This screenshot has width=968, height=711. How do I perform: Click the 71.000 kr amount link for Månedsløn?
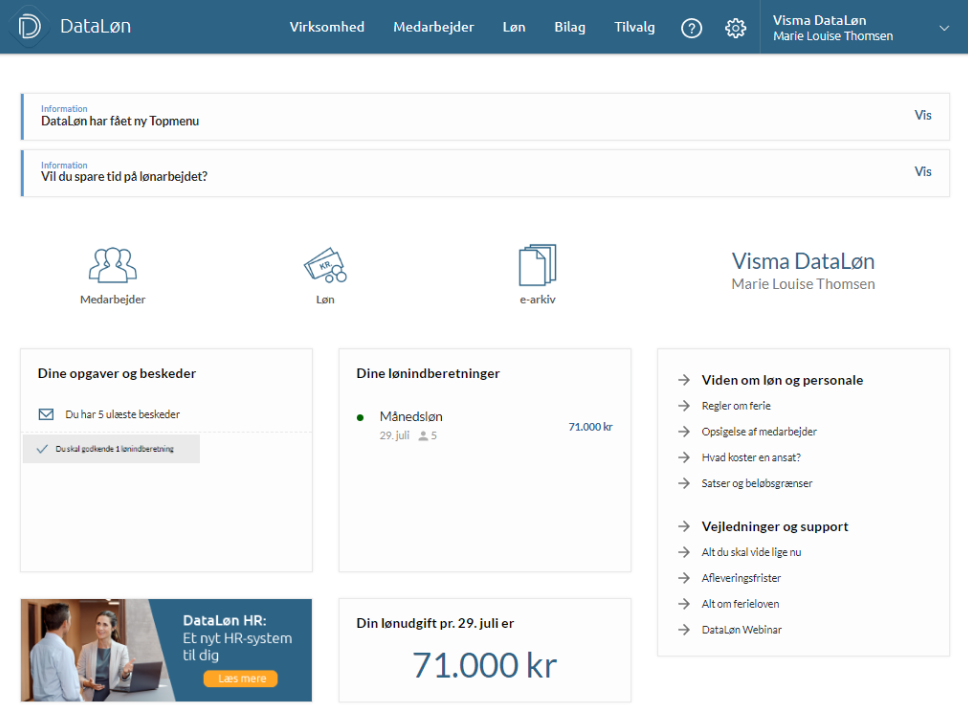(590, 426)
